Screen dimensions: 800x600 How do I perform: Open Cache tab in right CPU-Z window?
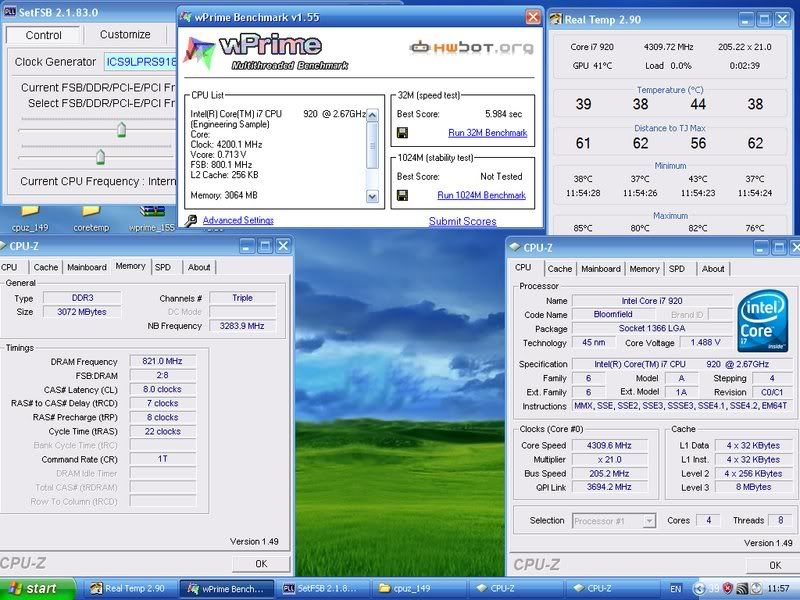point(560,269)
